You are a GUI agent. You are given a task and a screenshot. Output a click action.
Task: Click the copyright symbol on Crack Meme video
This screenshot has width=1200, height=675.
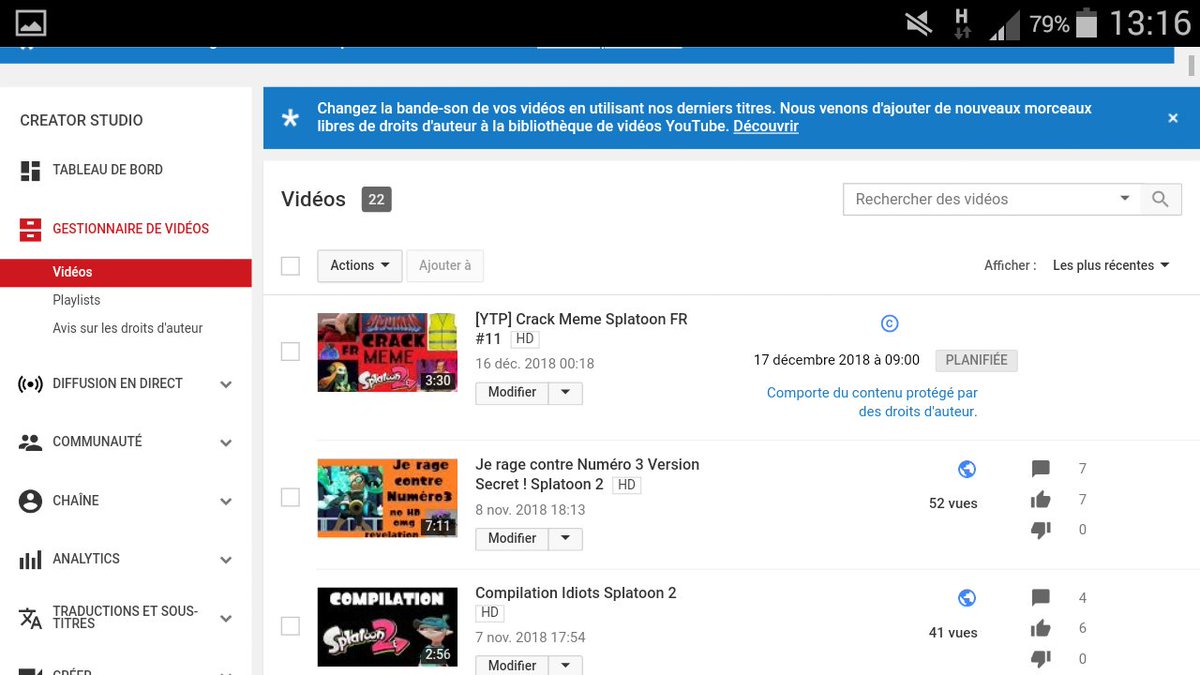tap(889, 323)
